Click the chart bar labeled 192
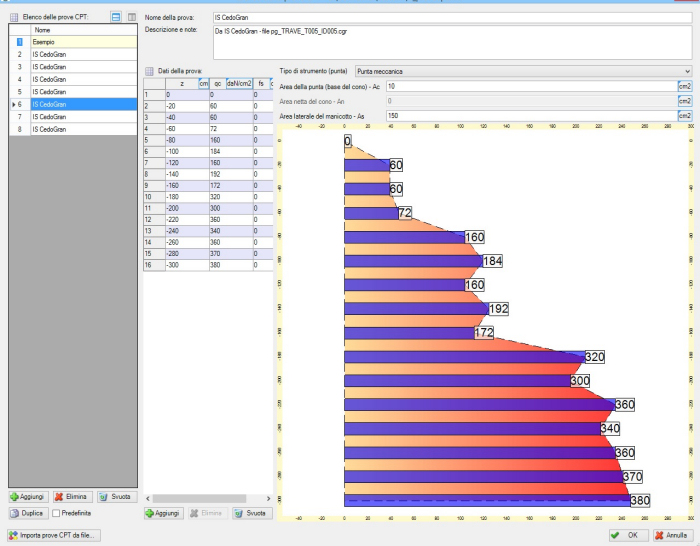 (417, 309)
